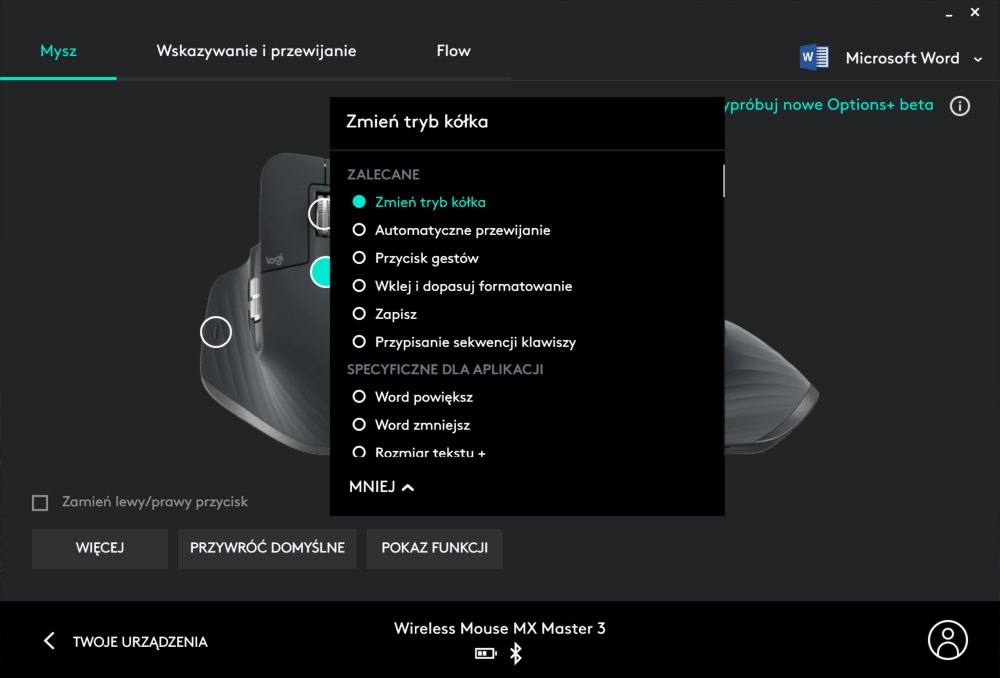Expand the Microsoft Word application dropdown

click(x=978, y=59)
